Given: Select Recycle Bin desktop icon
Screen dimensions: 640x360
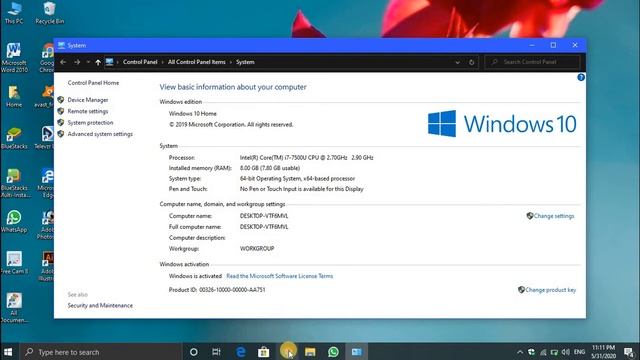Looking at the screenshot, I should (x=49, y=13).
